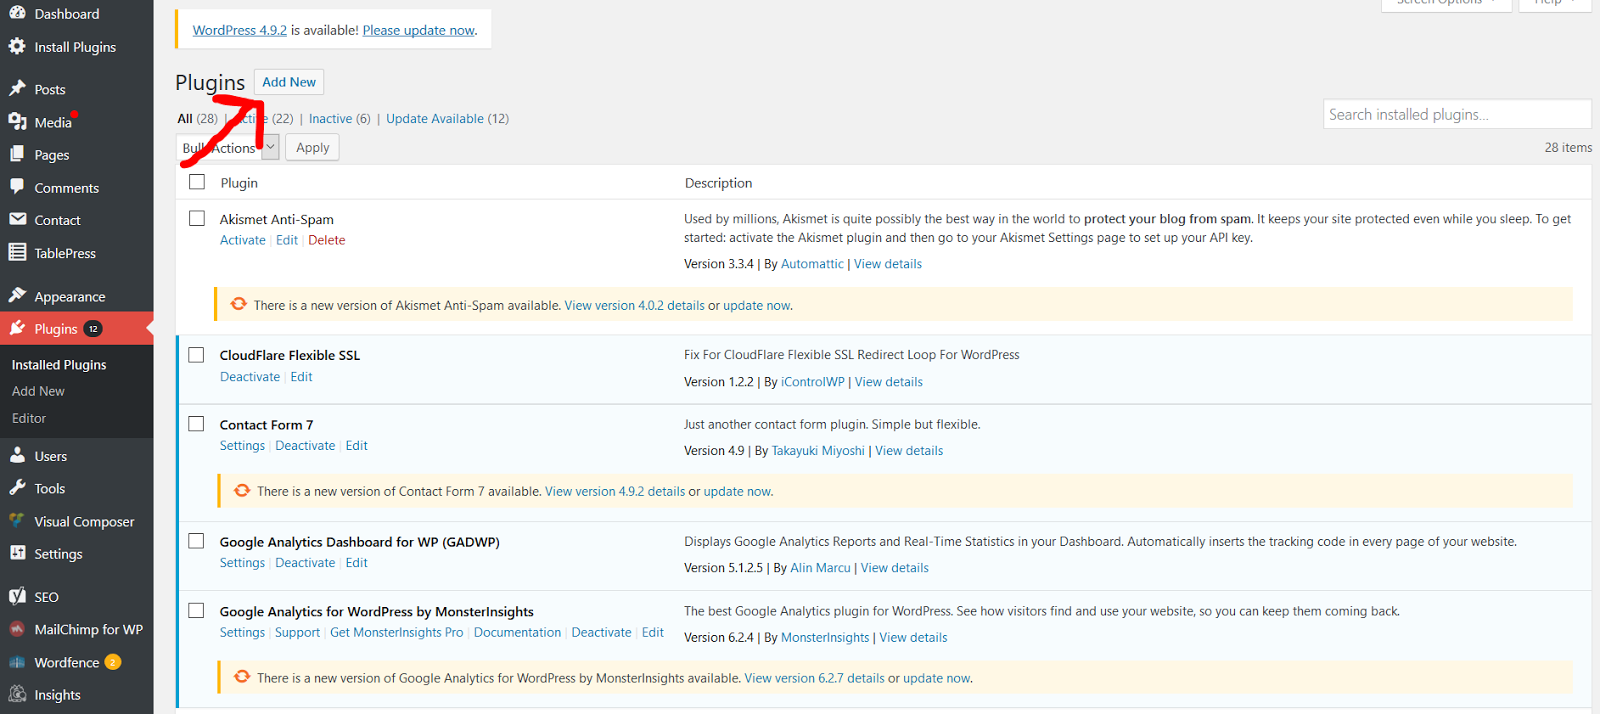Click the Users person icon

pos(17,455)
